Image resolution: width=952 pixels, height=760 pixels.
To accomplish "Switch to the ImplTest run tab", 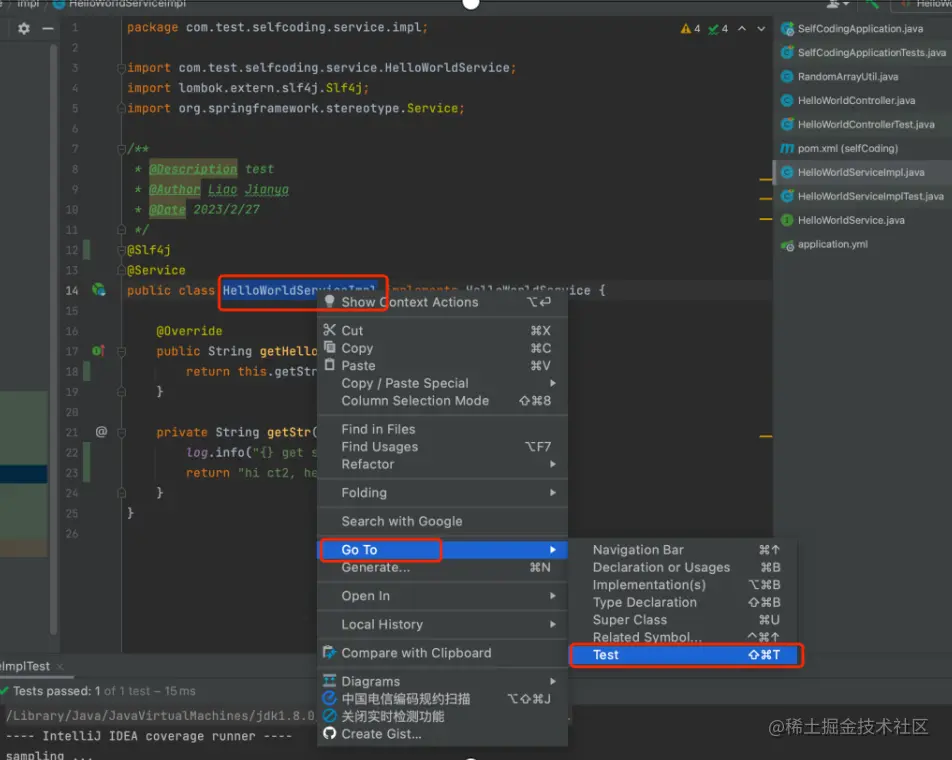I will coord(25,666).
